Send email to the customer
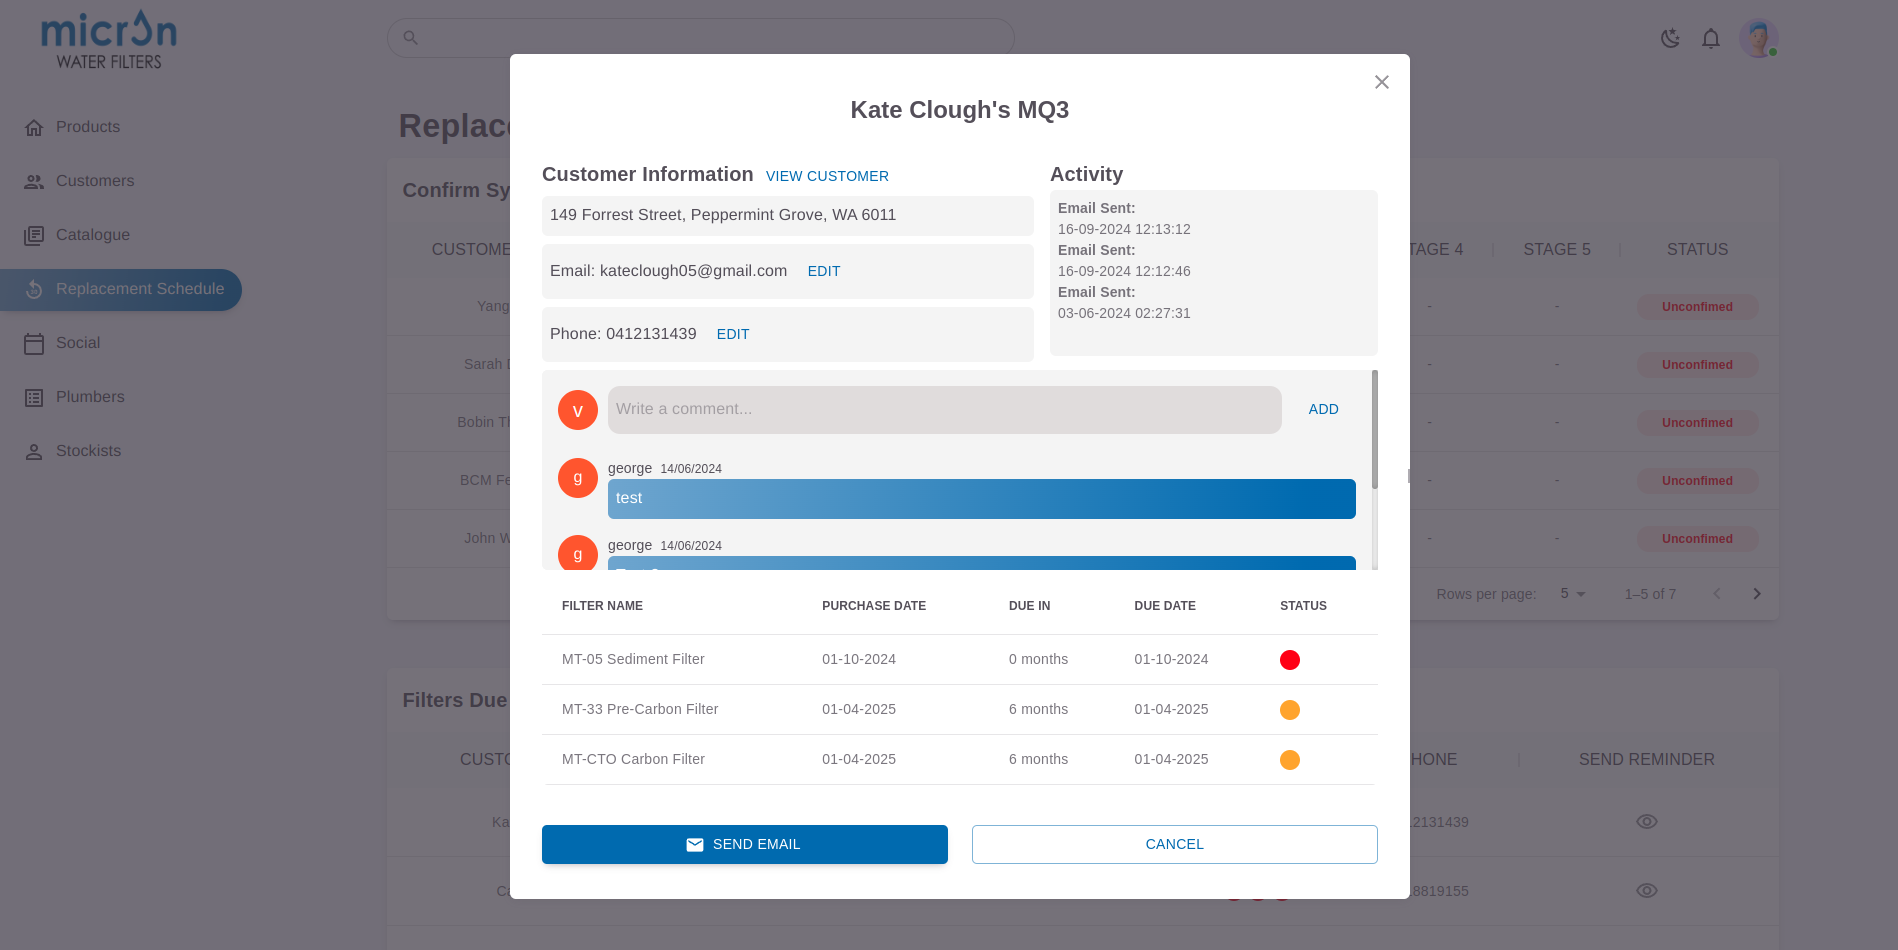 (744, 844)
